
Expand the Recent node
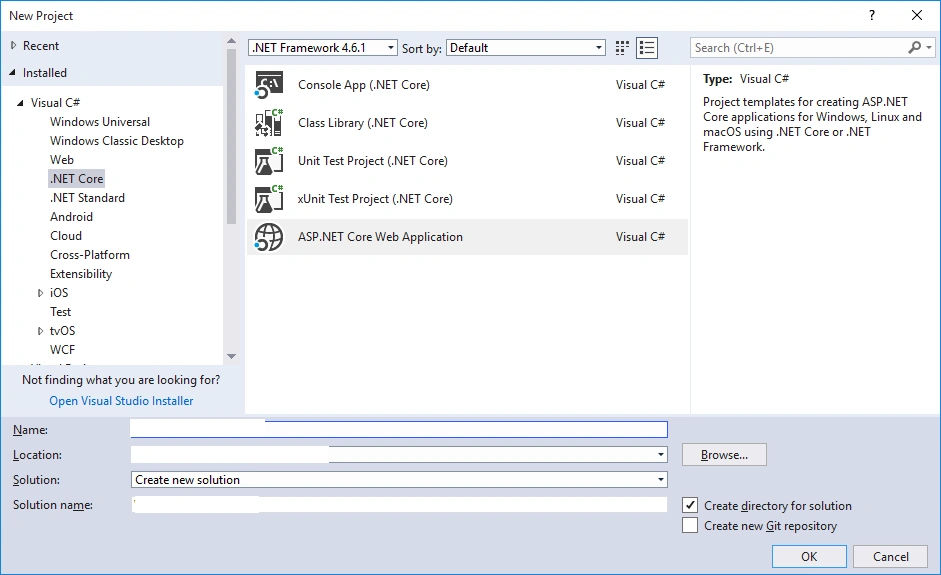point(13,45)
